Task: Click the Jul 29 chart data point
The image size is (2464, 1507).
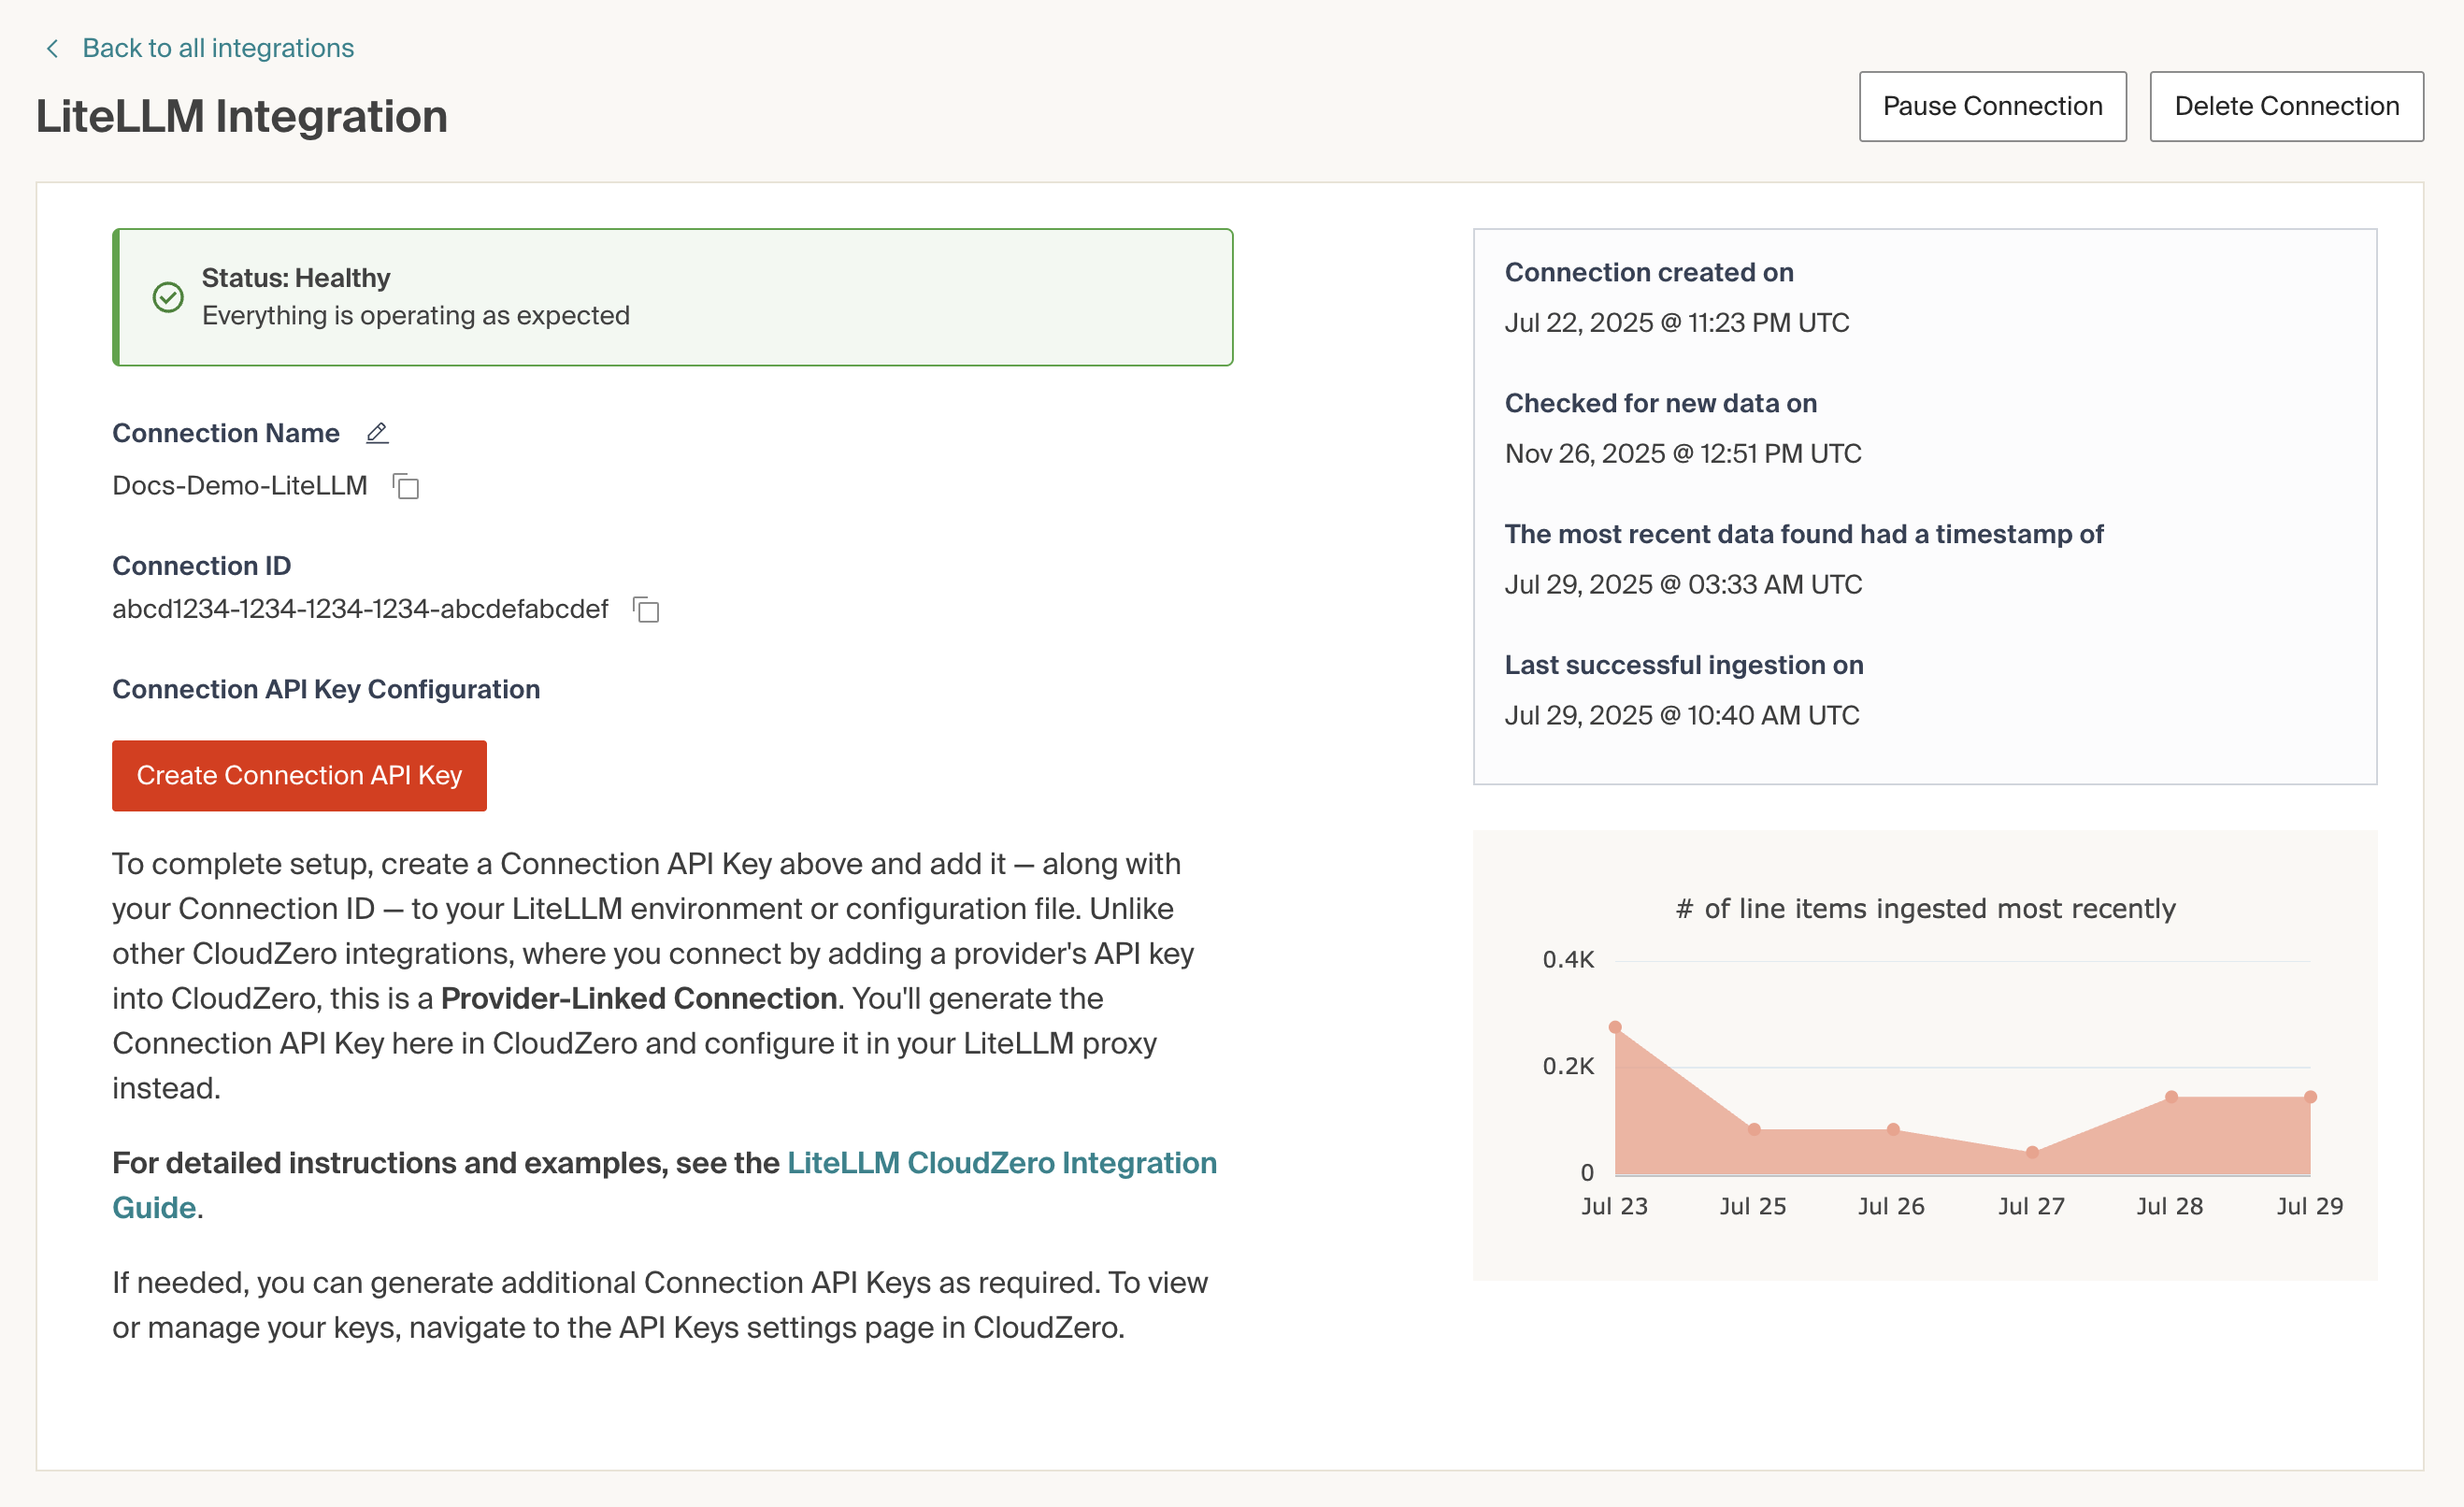Action: (x=2310, y=1097)
